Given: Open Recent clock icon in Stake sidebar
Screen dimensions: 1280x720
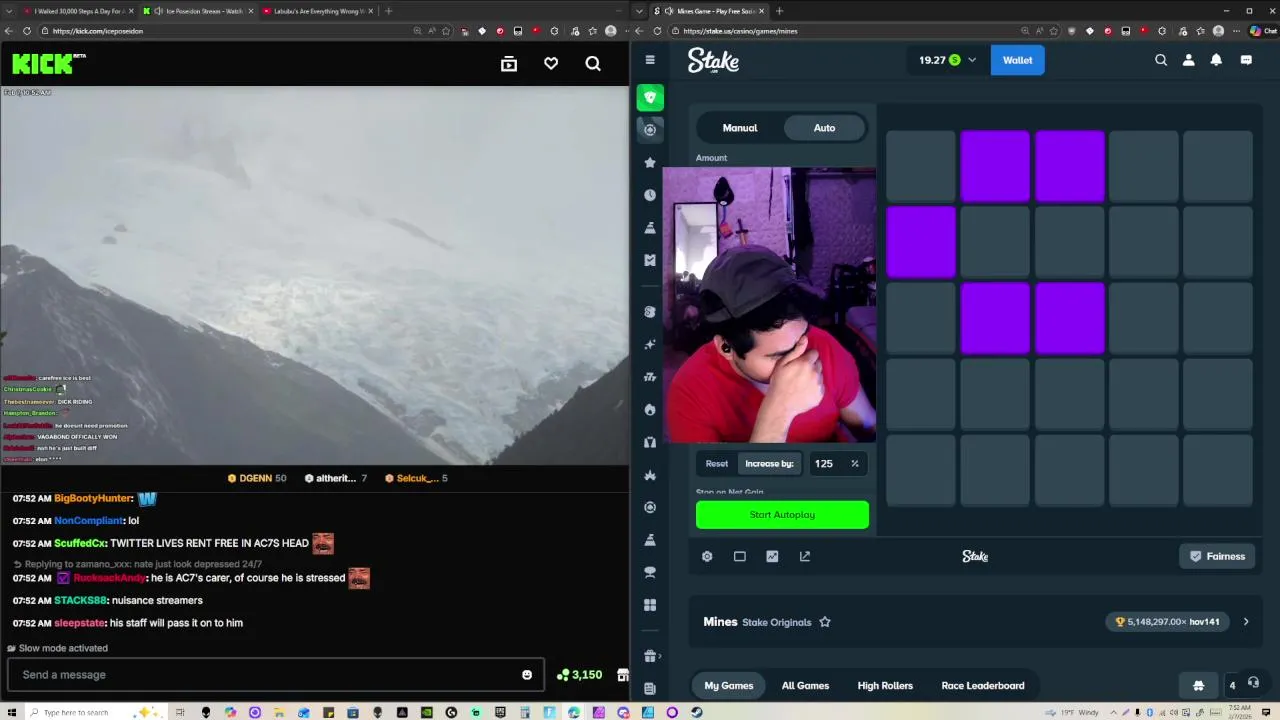Looking at the screenshot, I should click(x=650, y=195).
